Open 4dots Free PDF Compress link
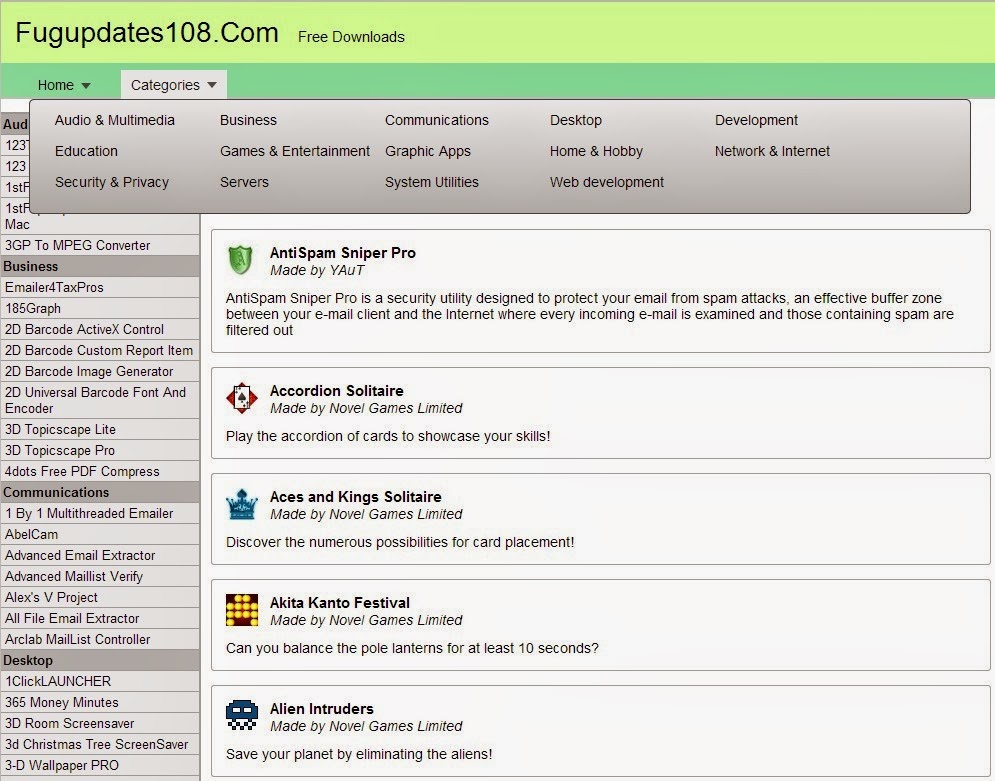Viewport: 995px width, 781px height. point(100,471)
